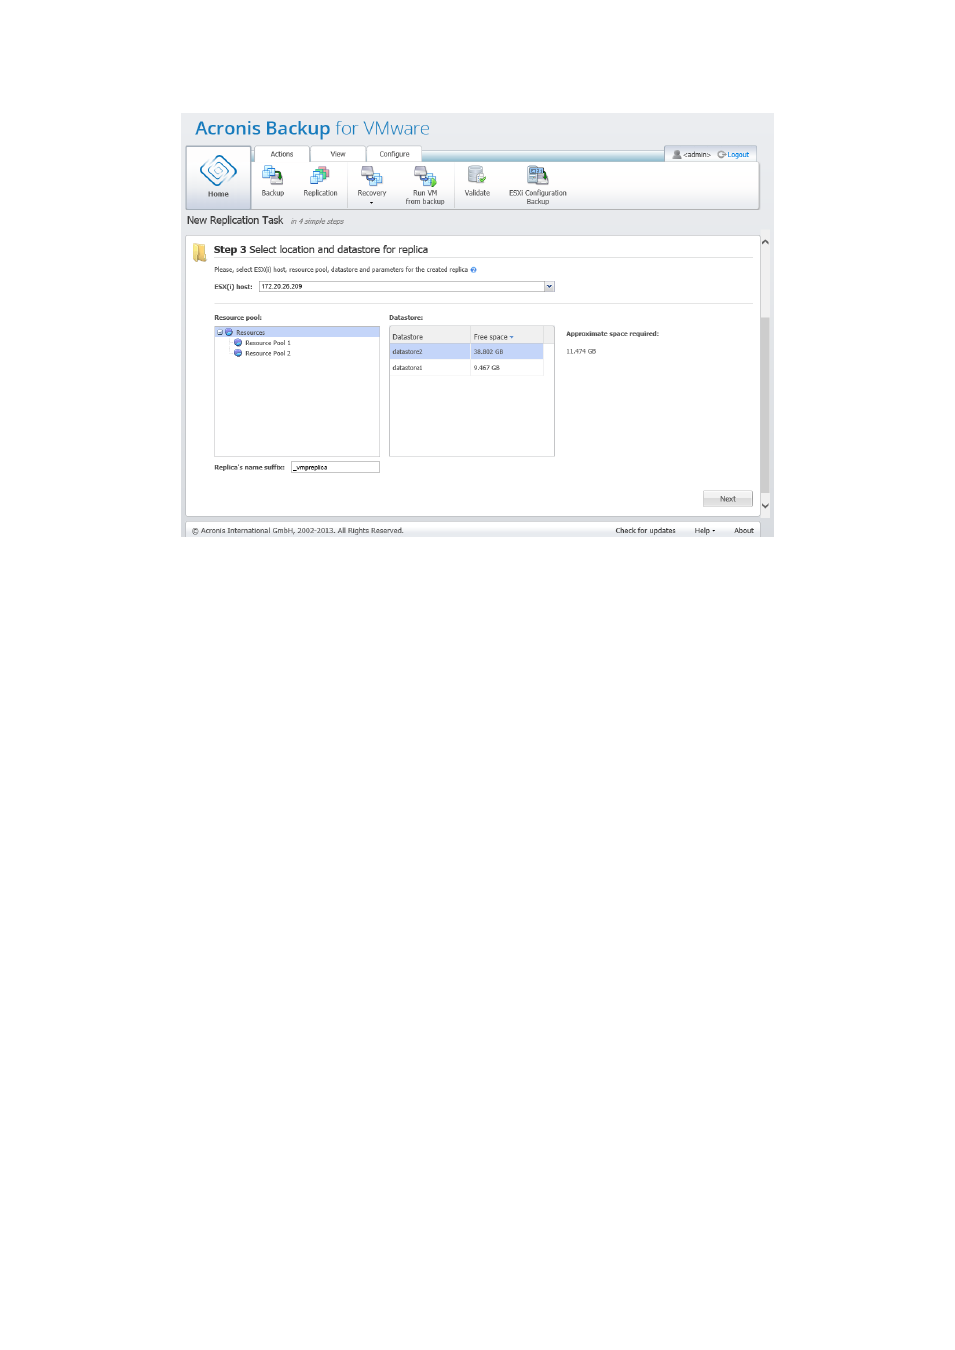Click the Resource Pool 2 icon
The image size is (955, 1350).
[x=238, y=353]
